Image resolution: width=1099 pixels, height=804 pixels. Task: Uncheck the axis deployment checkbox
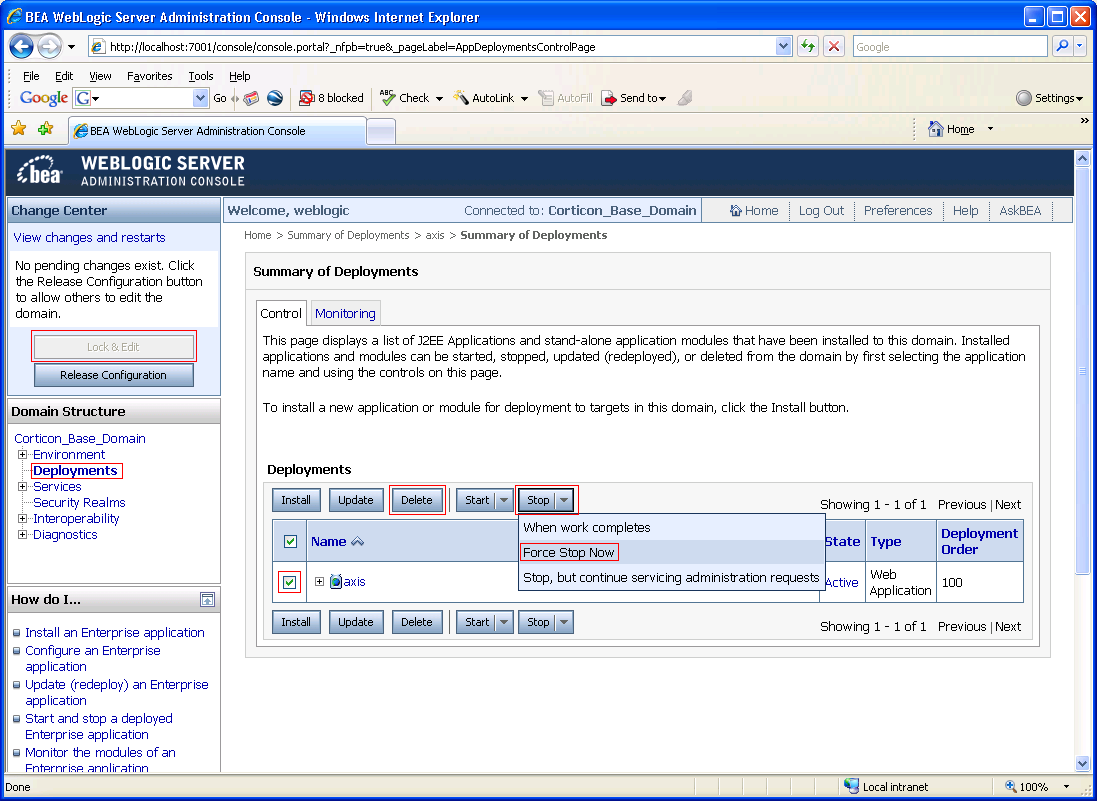[289, 582]
